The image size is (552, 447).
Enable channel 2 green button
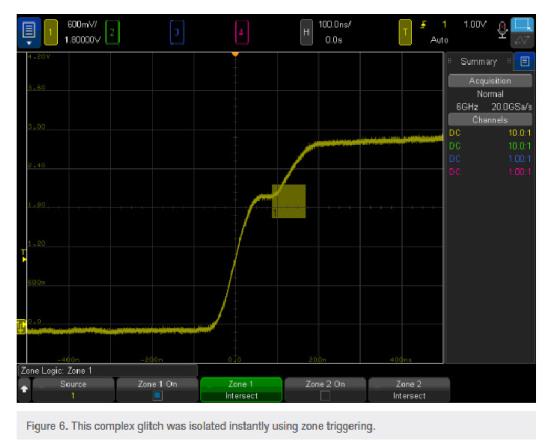click(x=112, y=32)
